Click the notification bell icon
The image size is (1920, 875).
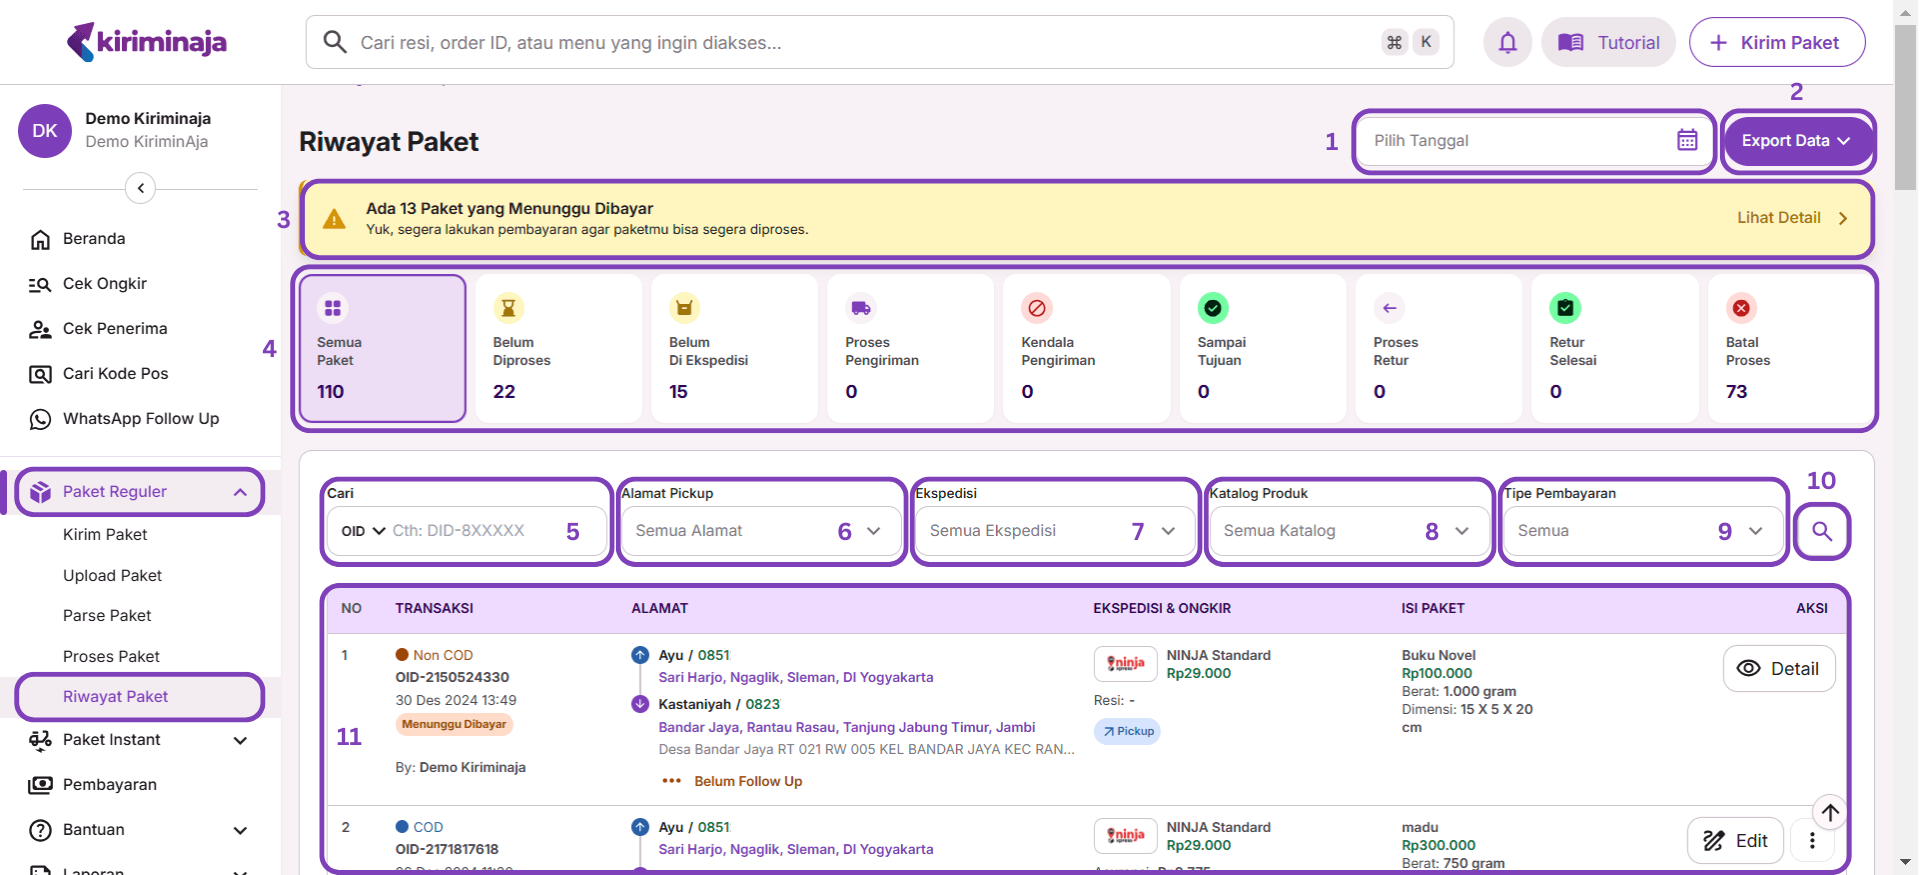tap(1507, 43)
